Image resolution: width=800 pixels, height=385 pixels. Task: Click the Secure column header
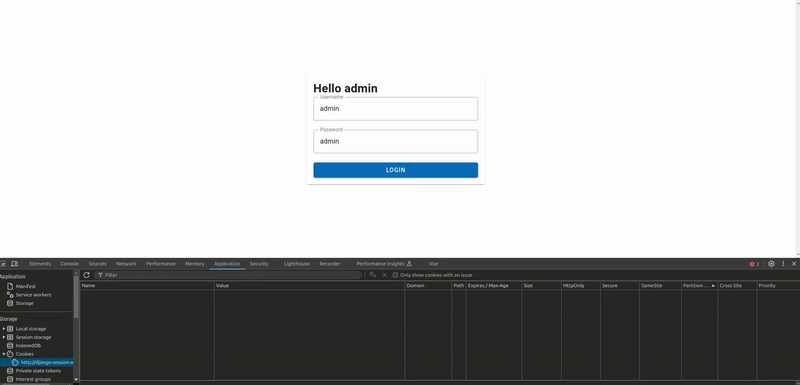[619, 286]
